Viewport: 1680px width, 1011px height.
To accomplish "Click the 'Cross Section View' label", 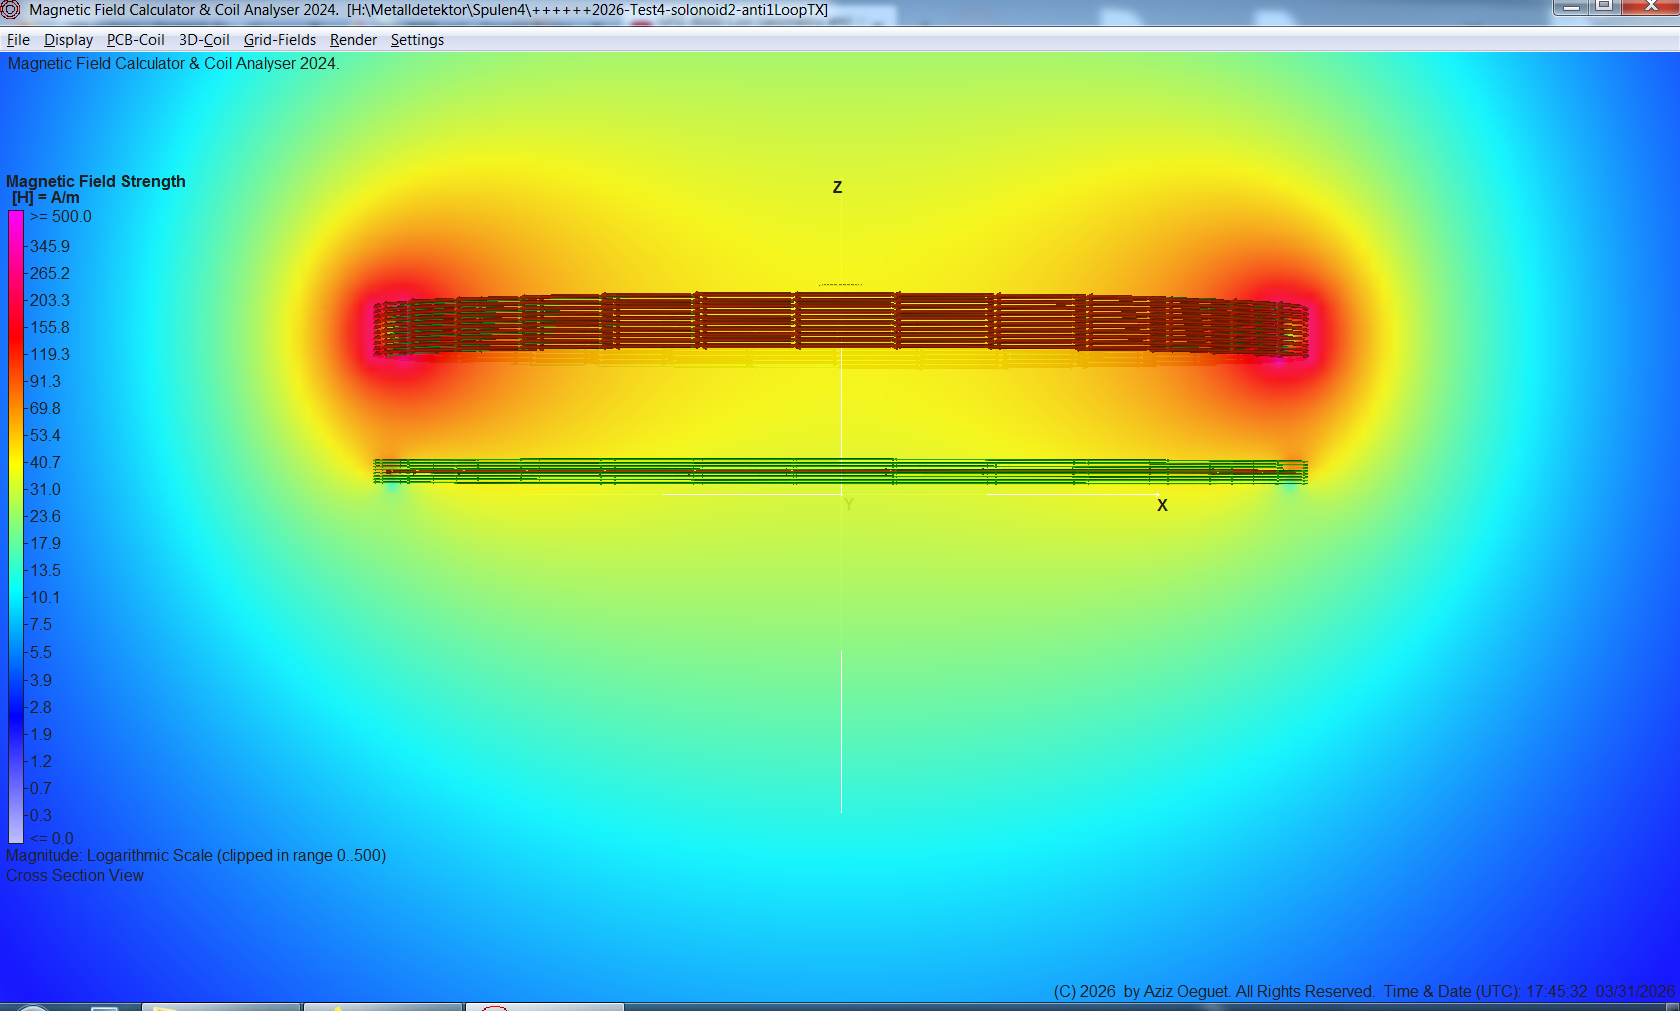I will 75,876.
